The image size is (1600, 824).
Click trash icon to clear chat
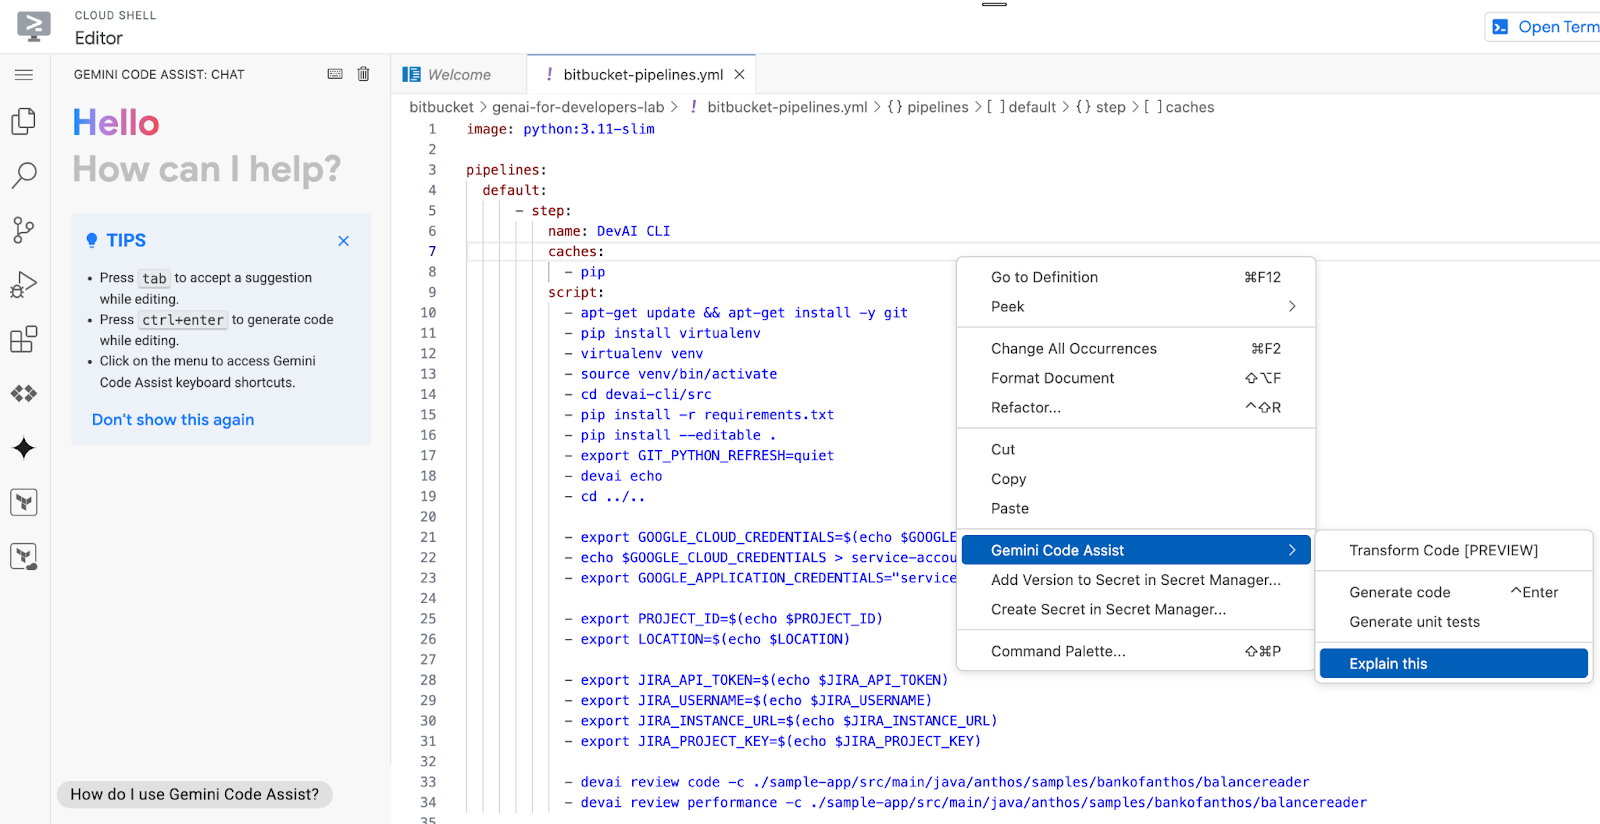pyautogui.click(x=364, y=74)
